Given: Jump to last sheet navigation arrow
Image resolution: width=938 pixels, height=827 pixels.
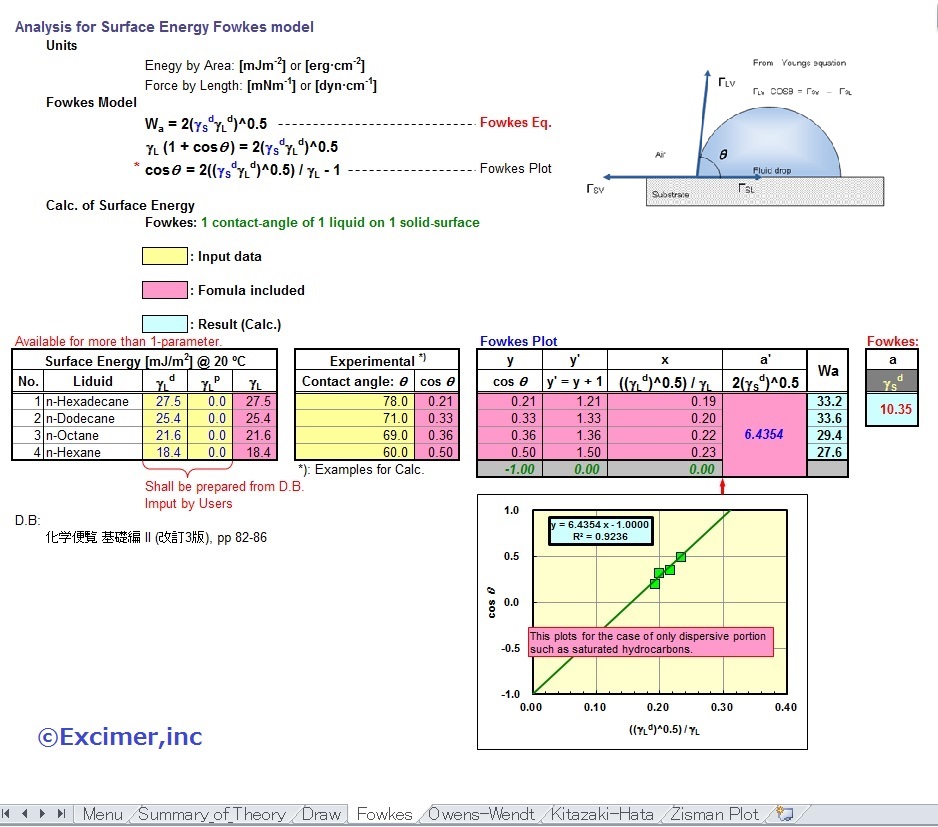Looking at the screenshot, I should click(x=61, y=814).
